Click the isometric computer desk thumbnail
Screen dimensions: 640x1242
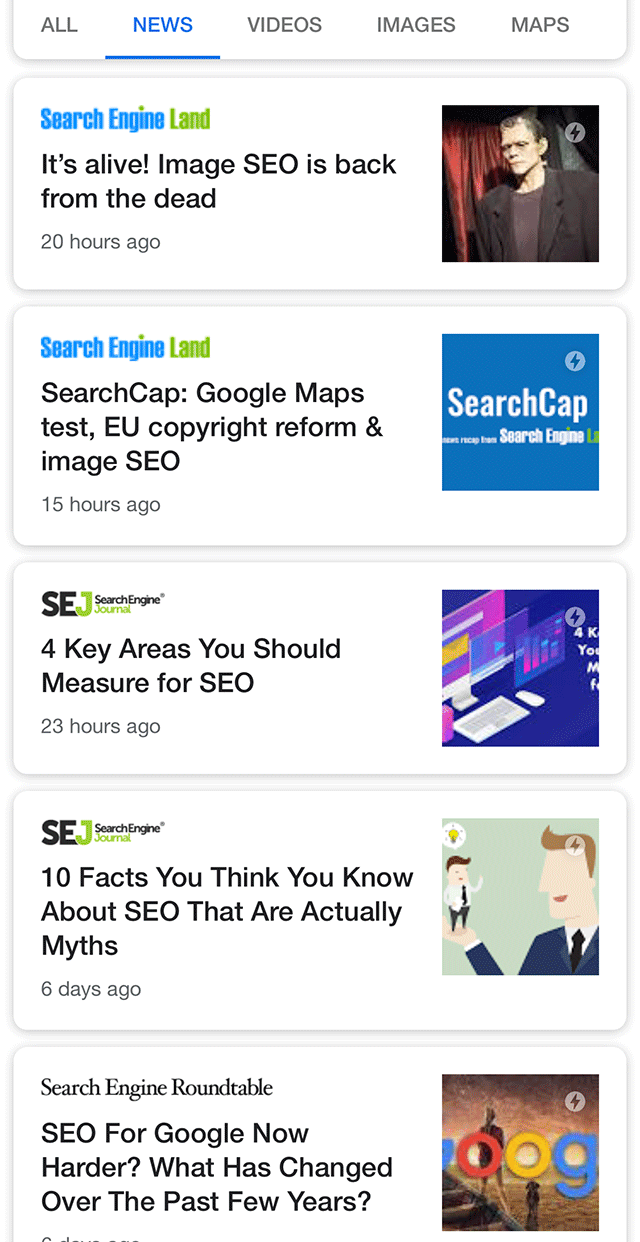(520, 668)
